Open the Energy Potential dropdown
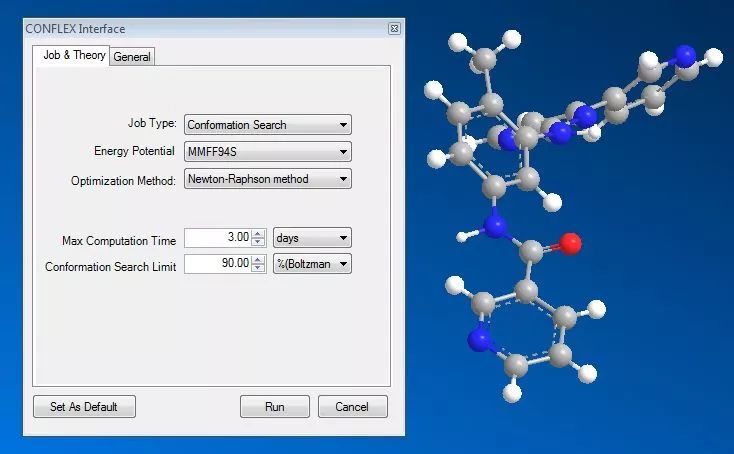 coord(268,152)
